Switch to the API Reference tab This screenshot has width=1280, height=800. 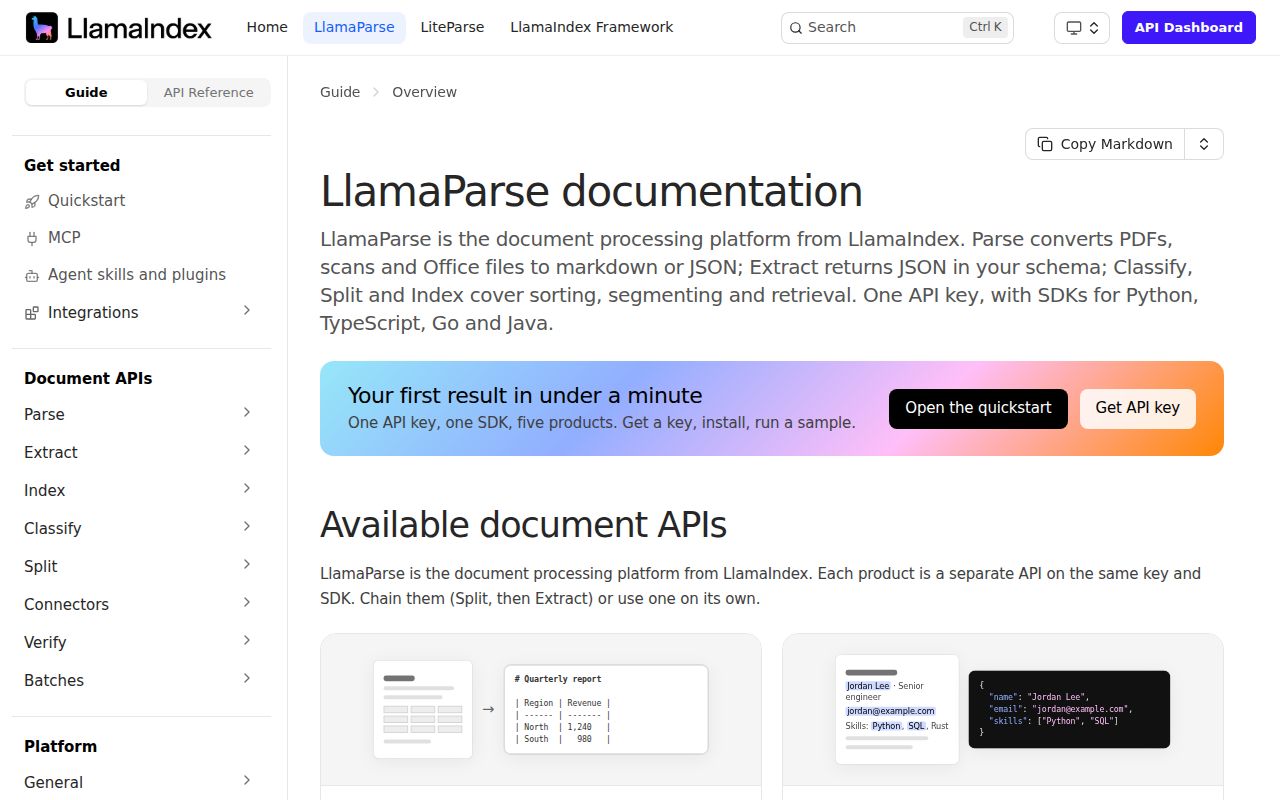[x=208, y=92]
